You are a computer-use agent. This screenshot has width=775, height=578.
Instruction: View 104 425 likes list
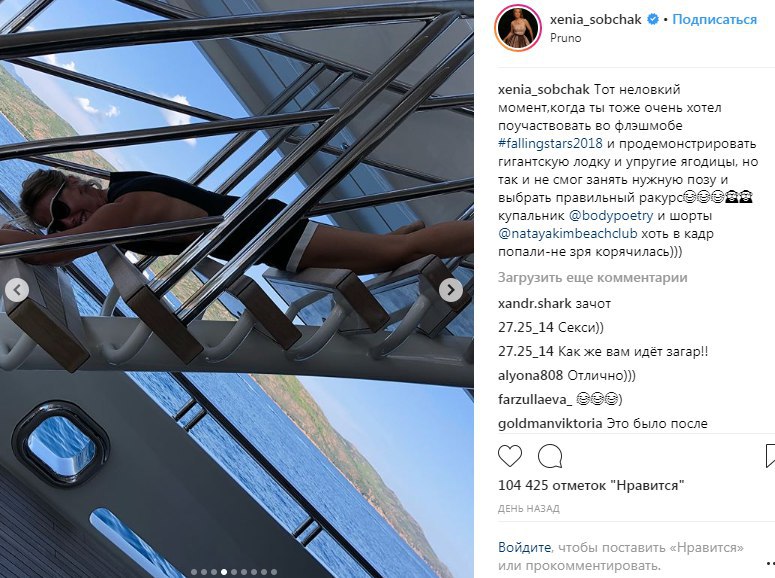point(591,485)
